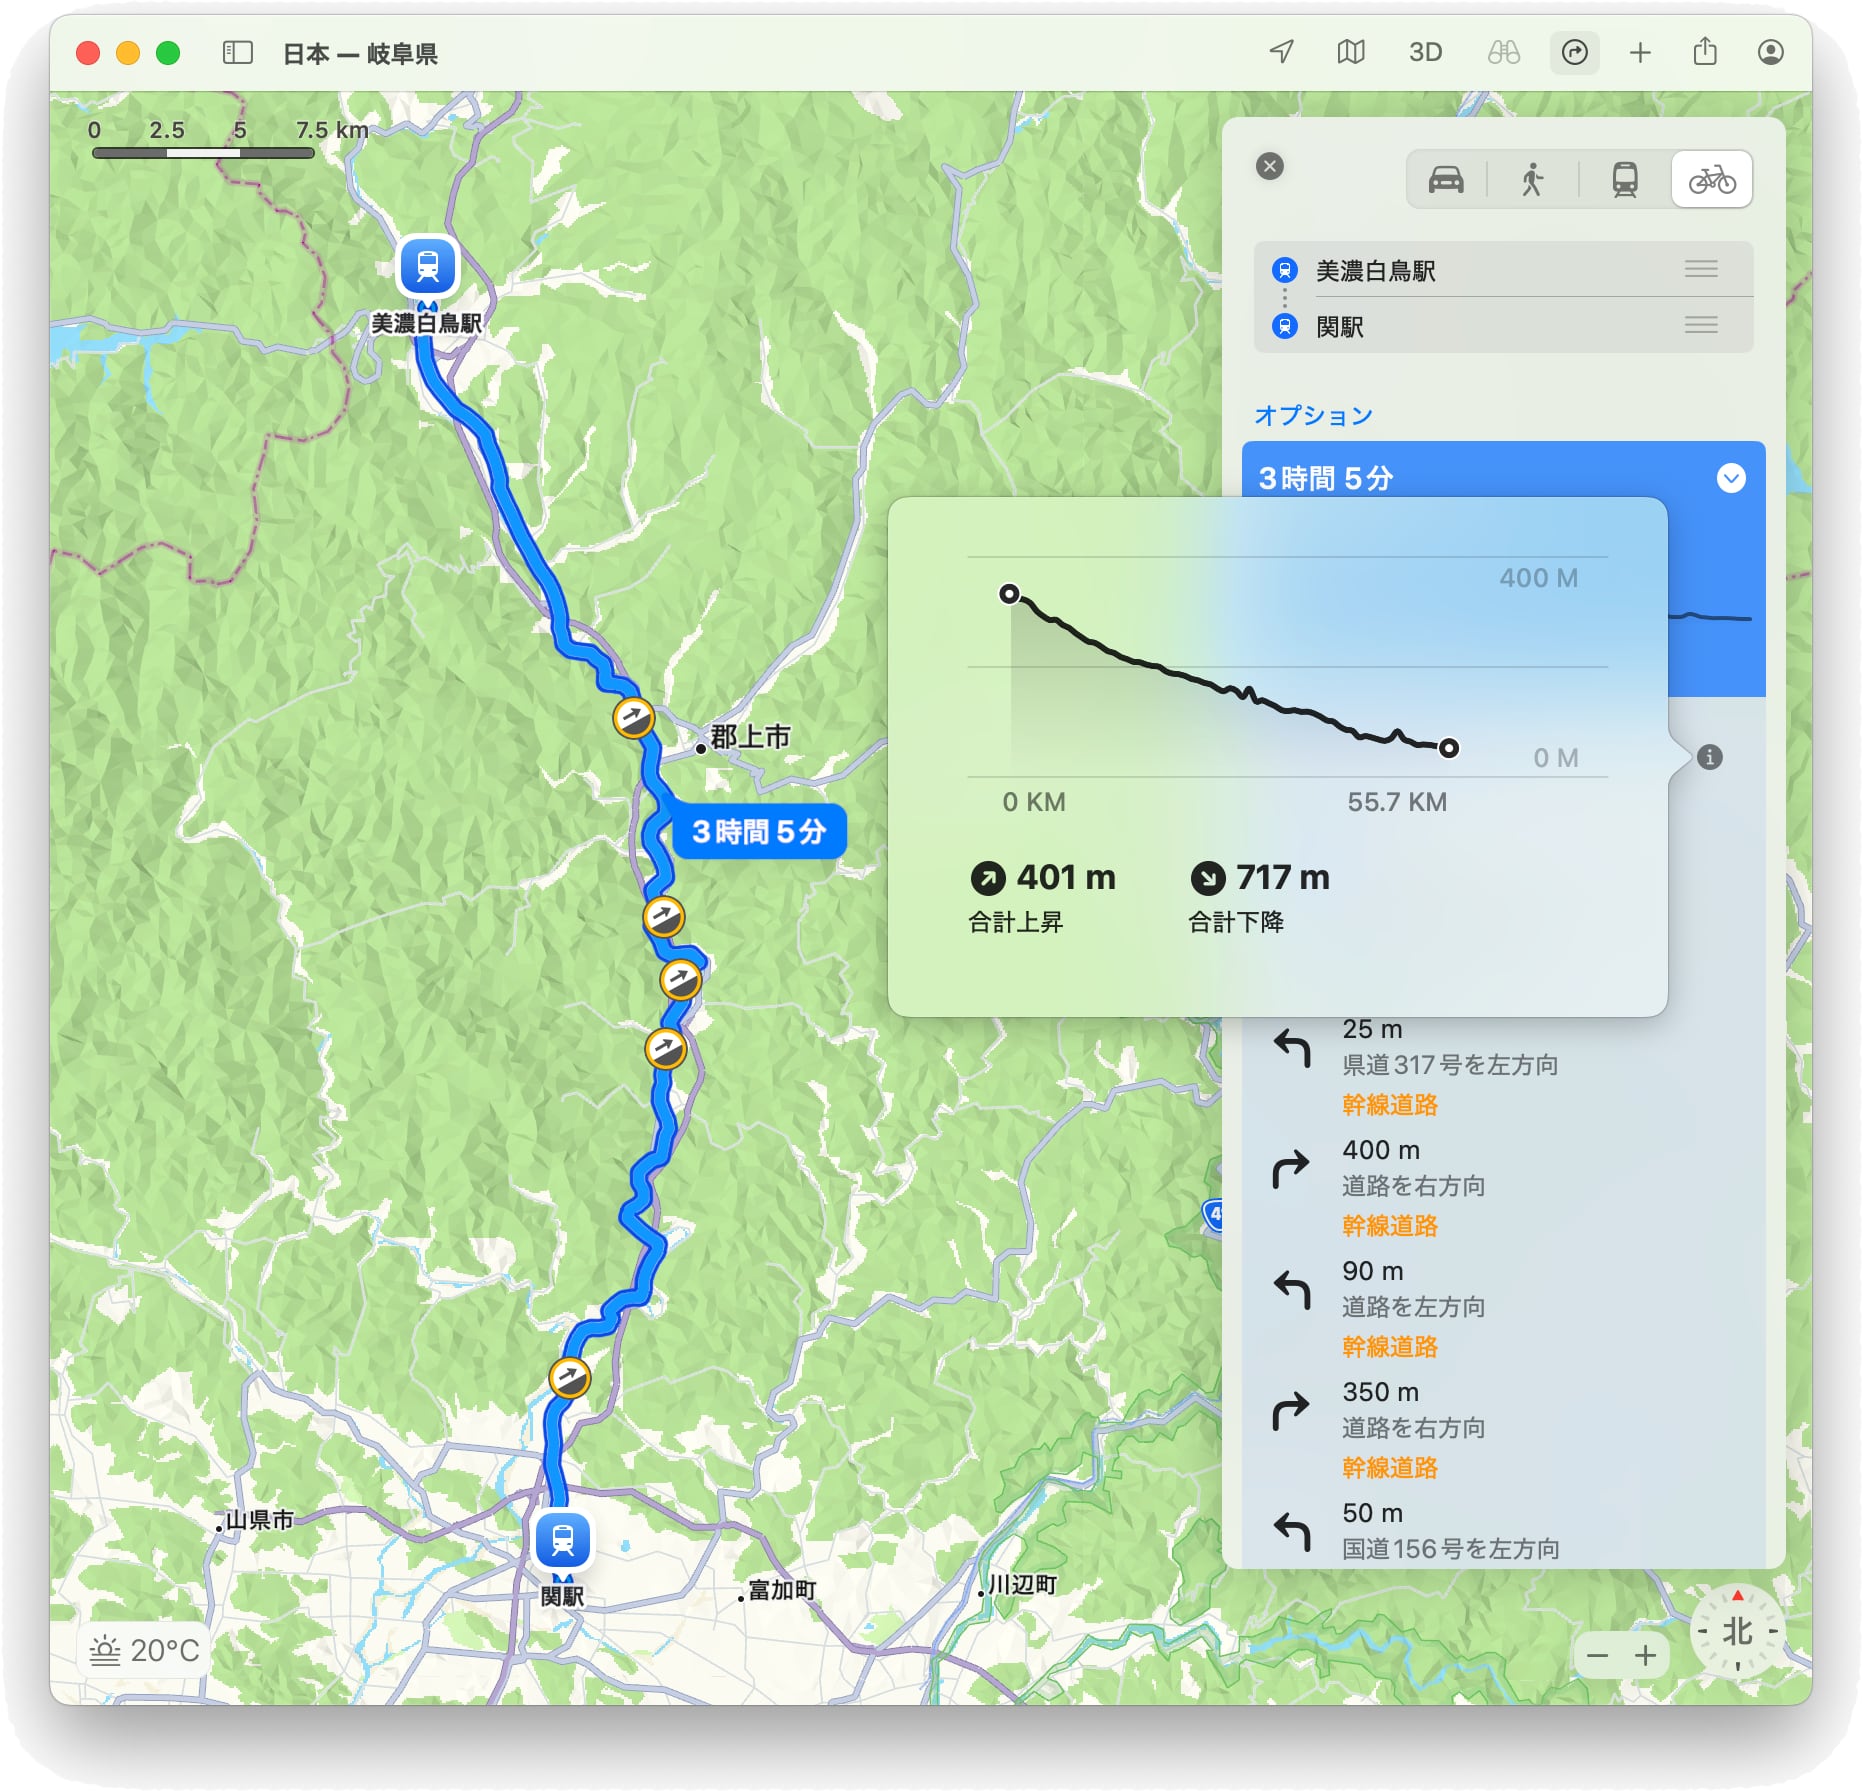The image size is (1862, 1791).
Task: Click the add plus icon in toolbar
Action: coord(1640,52)
